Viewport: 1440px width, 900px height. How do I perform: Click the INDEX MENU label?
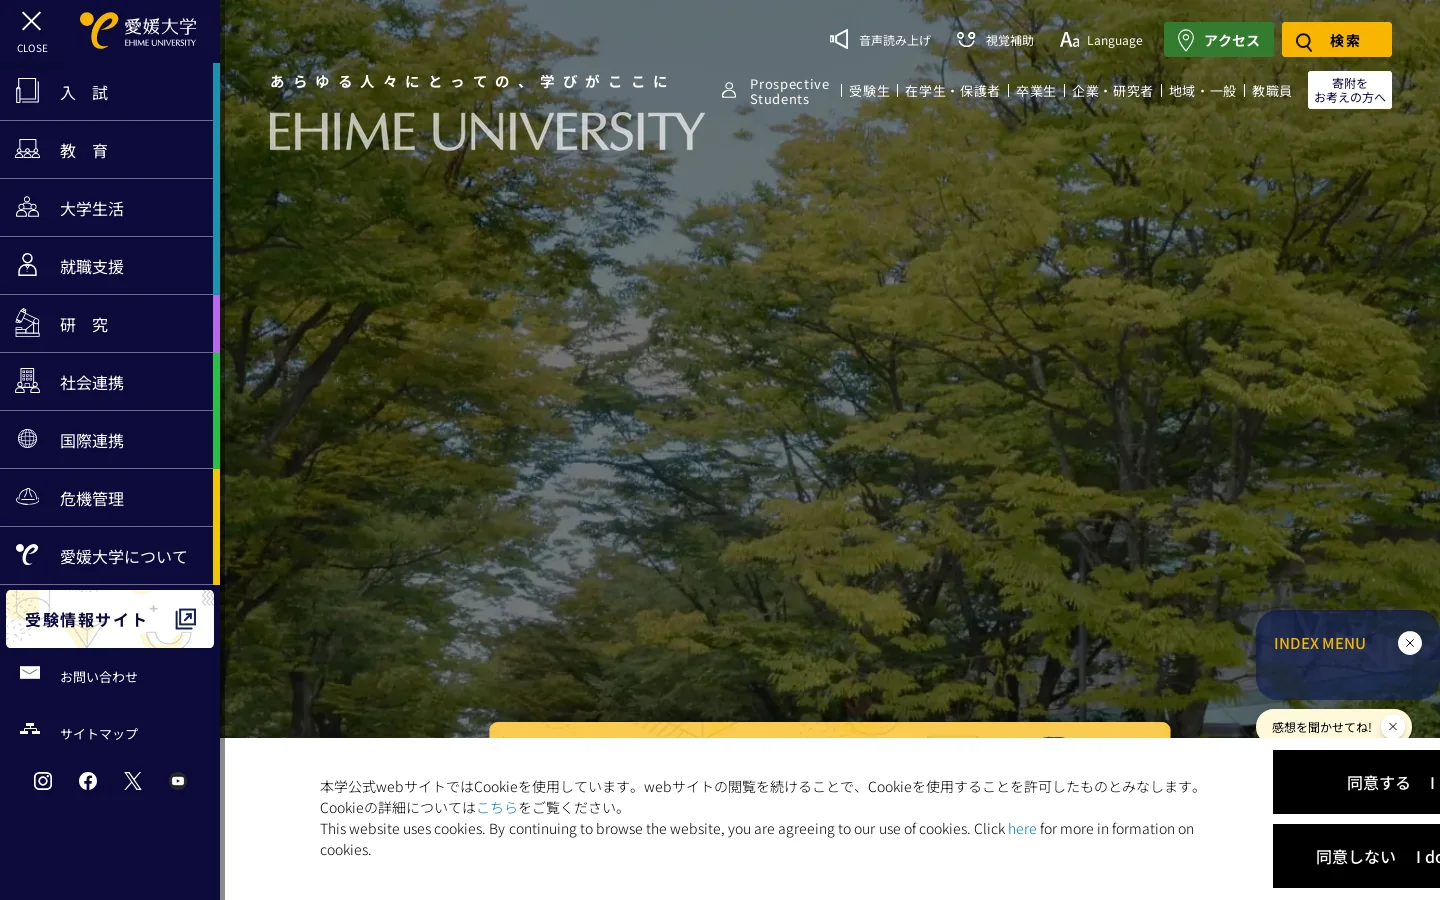1320,643
